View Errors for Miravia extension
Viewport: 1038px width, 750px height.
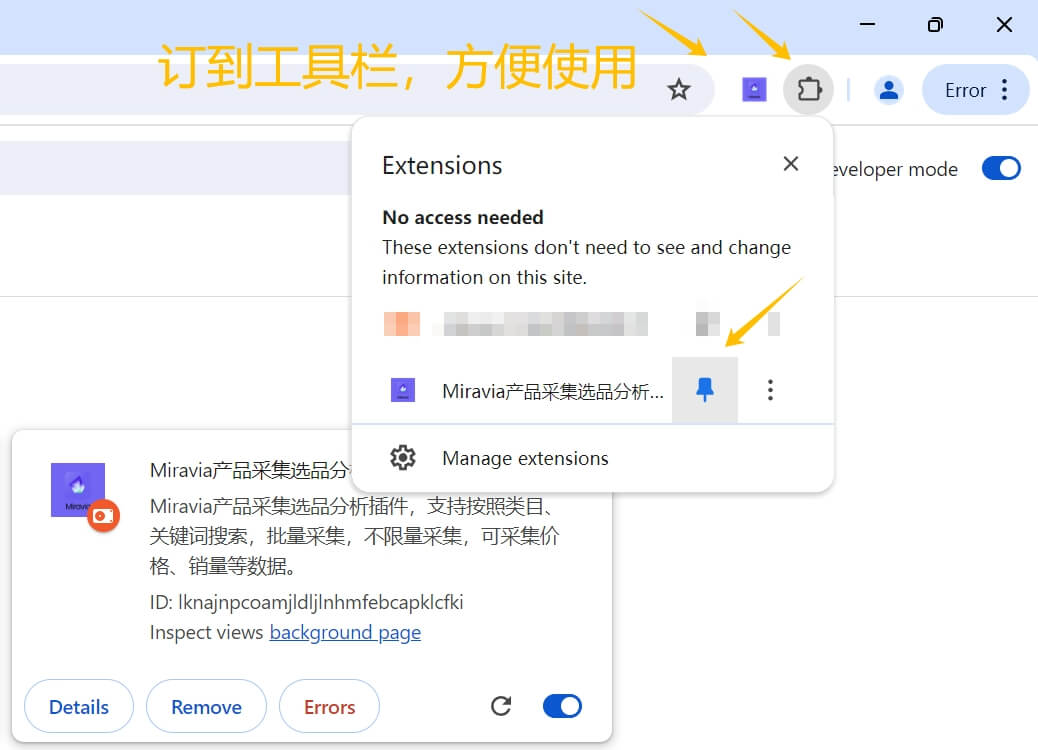coord(329,706)
